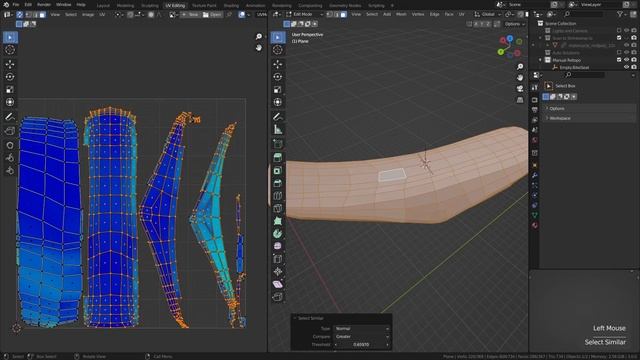
Task: Select the Rip Region tool in 3D viewport
Action: [x=278, y=297]
